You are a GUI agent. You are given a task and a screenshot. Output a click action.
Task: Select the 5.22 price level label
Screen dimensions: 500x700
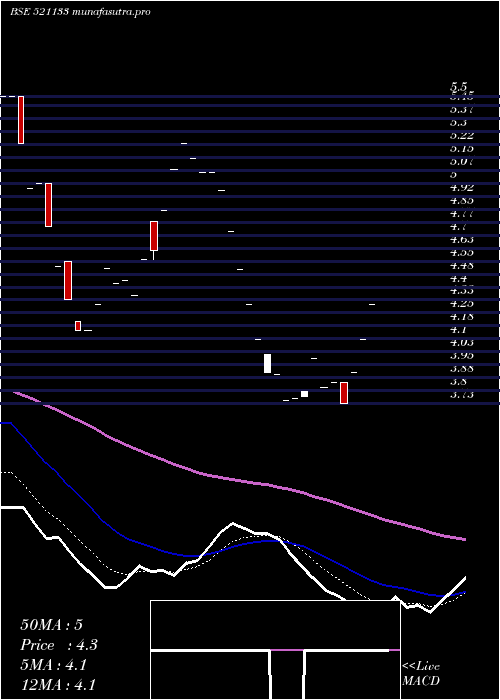coord(462,136)
